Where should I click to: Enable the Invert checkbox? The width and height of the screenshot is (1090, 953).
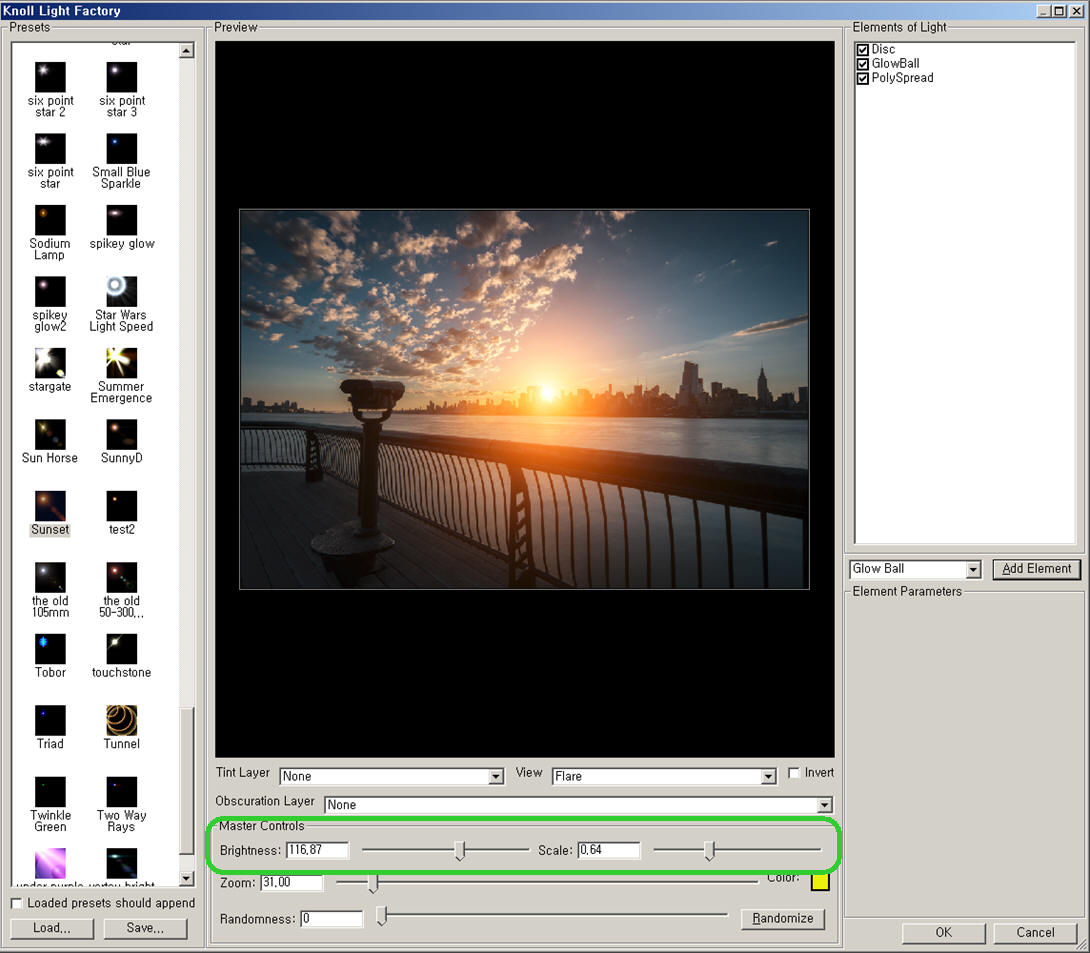point(794,773)
